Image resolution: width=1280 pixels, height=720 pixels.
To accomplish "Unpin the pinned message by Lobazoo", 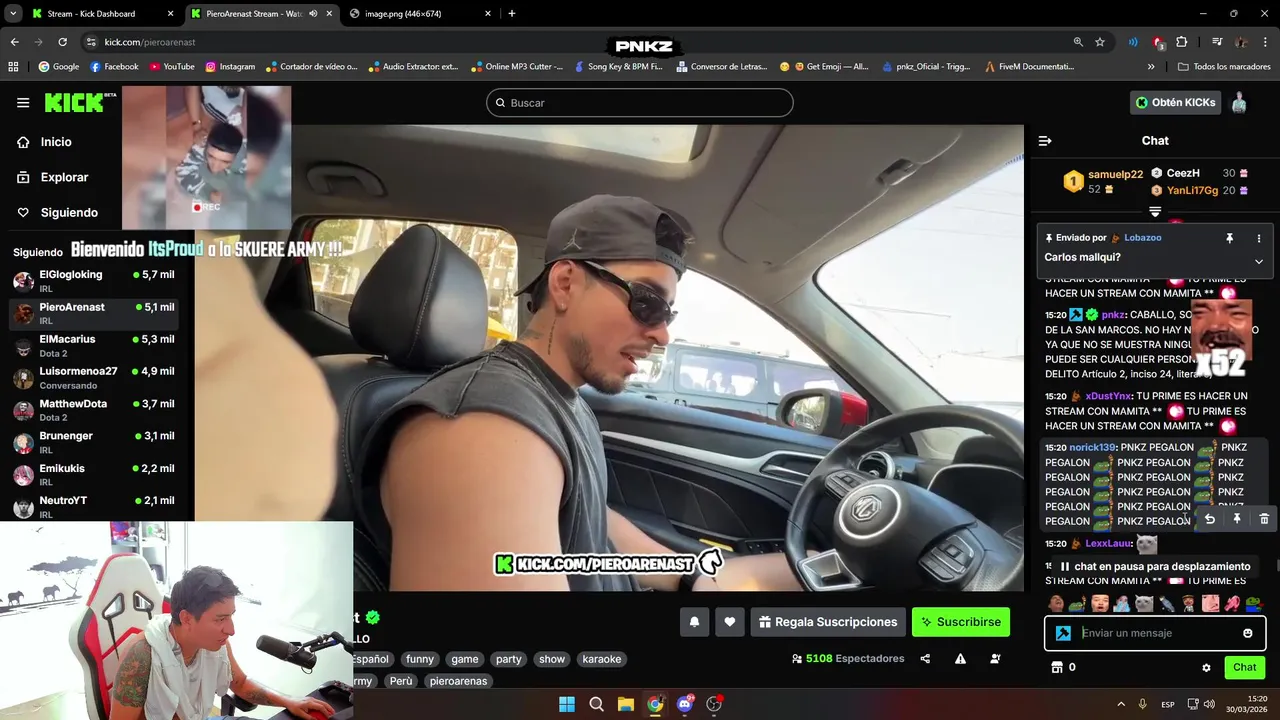I will tap(1230, 238).
